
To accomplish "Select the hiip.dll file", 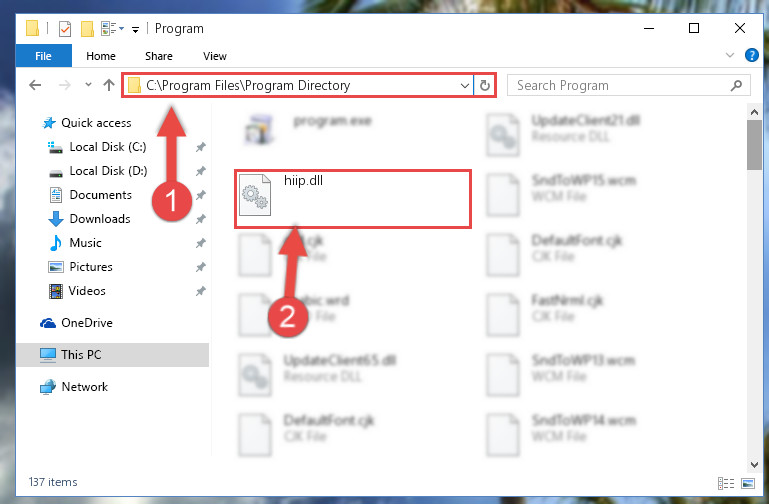I will click(x=352, y=199).
